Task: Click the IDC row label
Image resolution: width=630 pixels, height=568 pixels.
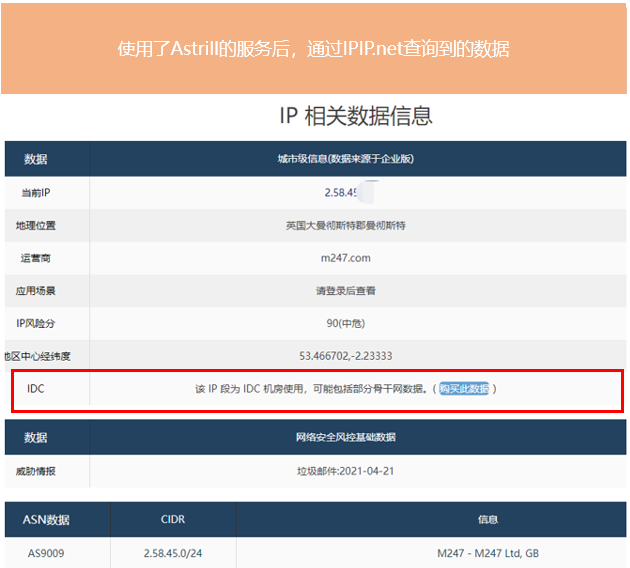Action: coord(36,388)
